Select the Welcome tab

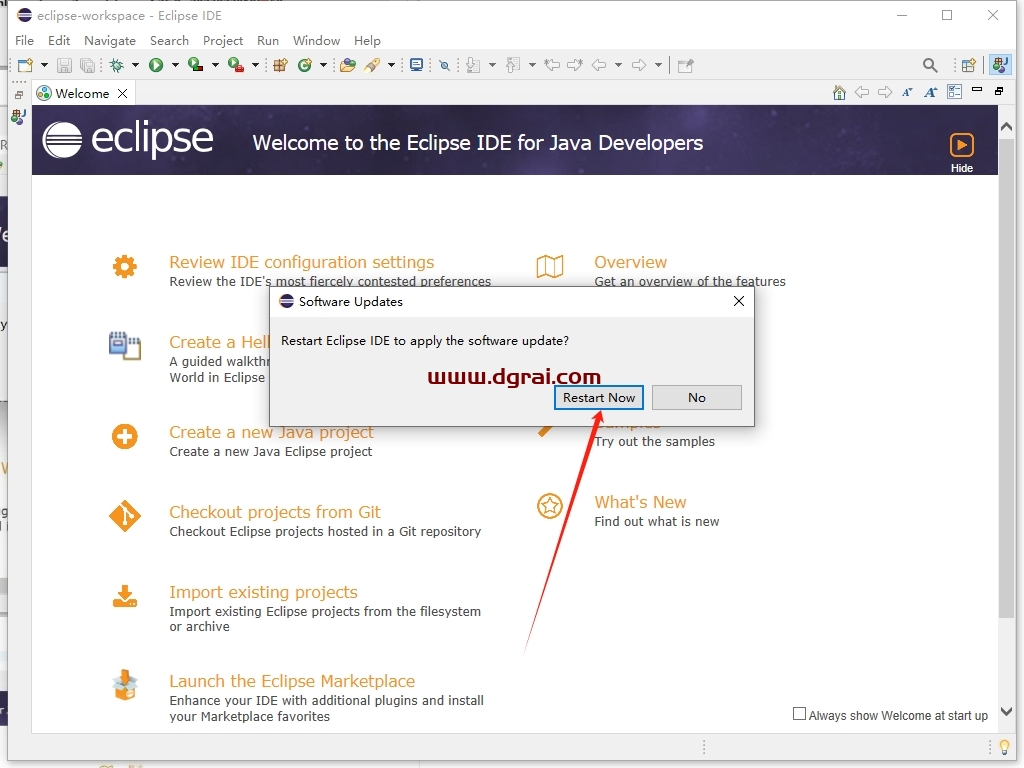[x=82, y=93]
